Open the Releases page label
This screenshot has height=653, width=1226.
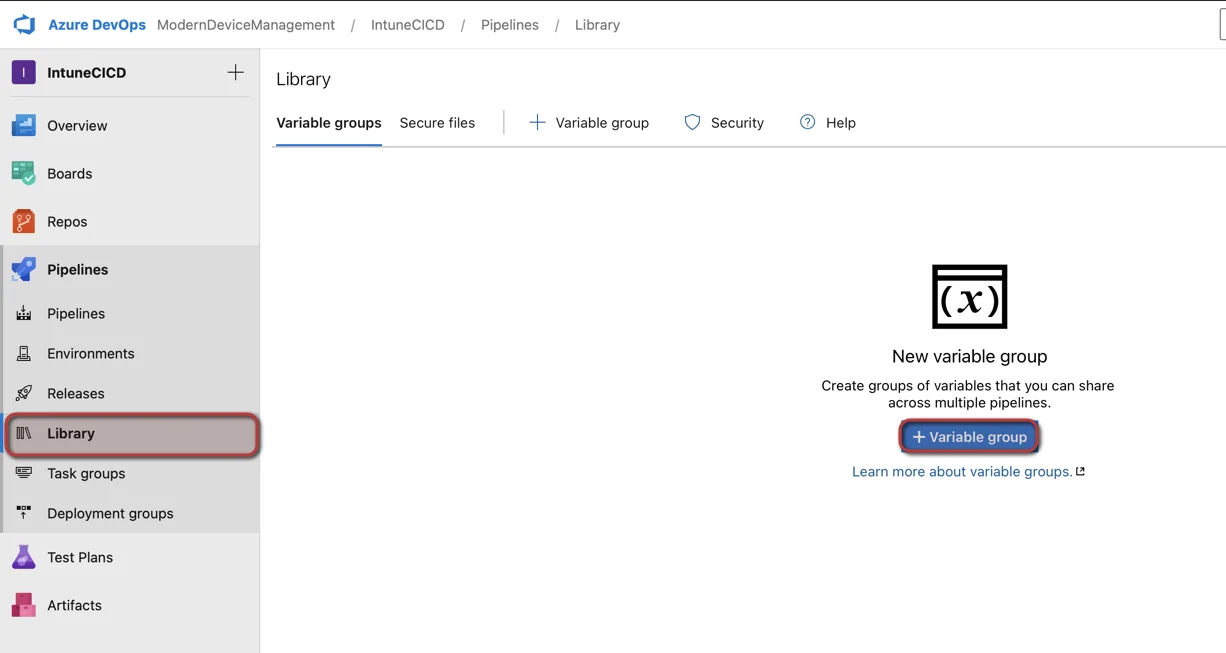point(76,394)
